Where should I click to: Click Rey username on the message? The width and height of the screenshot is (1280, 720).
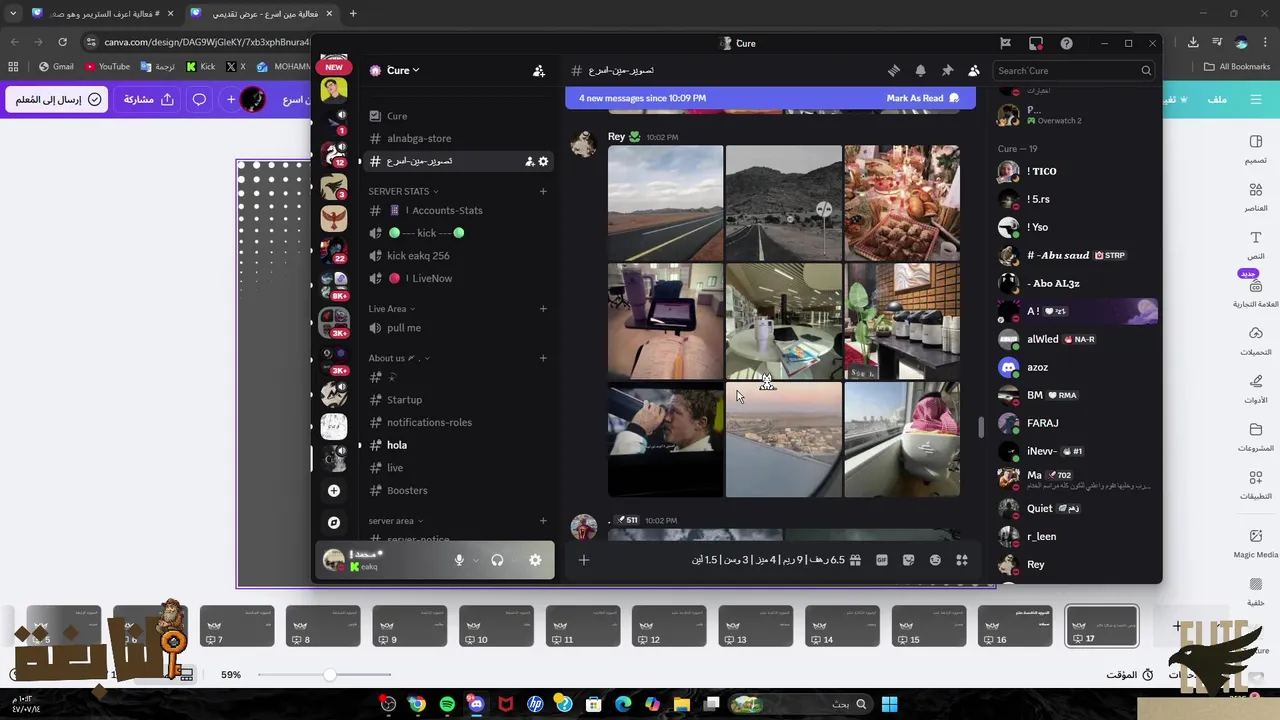coord(616,137)
